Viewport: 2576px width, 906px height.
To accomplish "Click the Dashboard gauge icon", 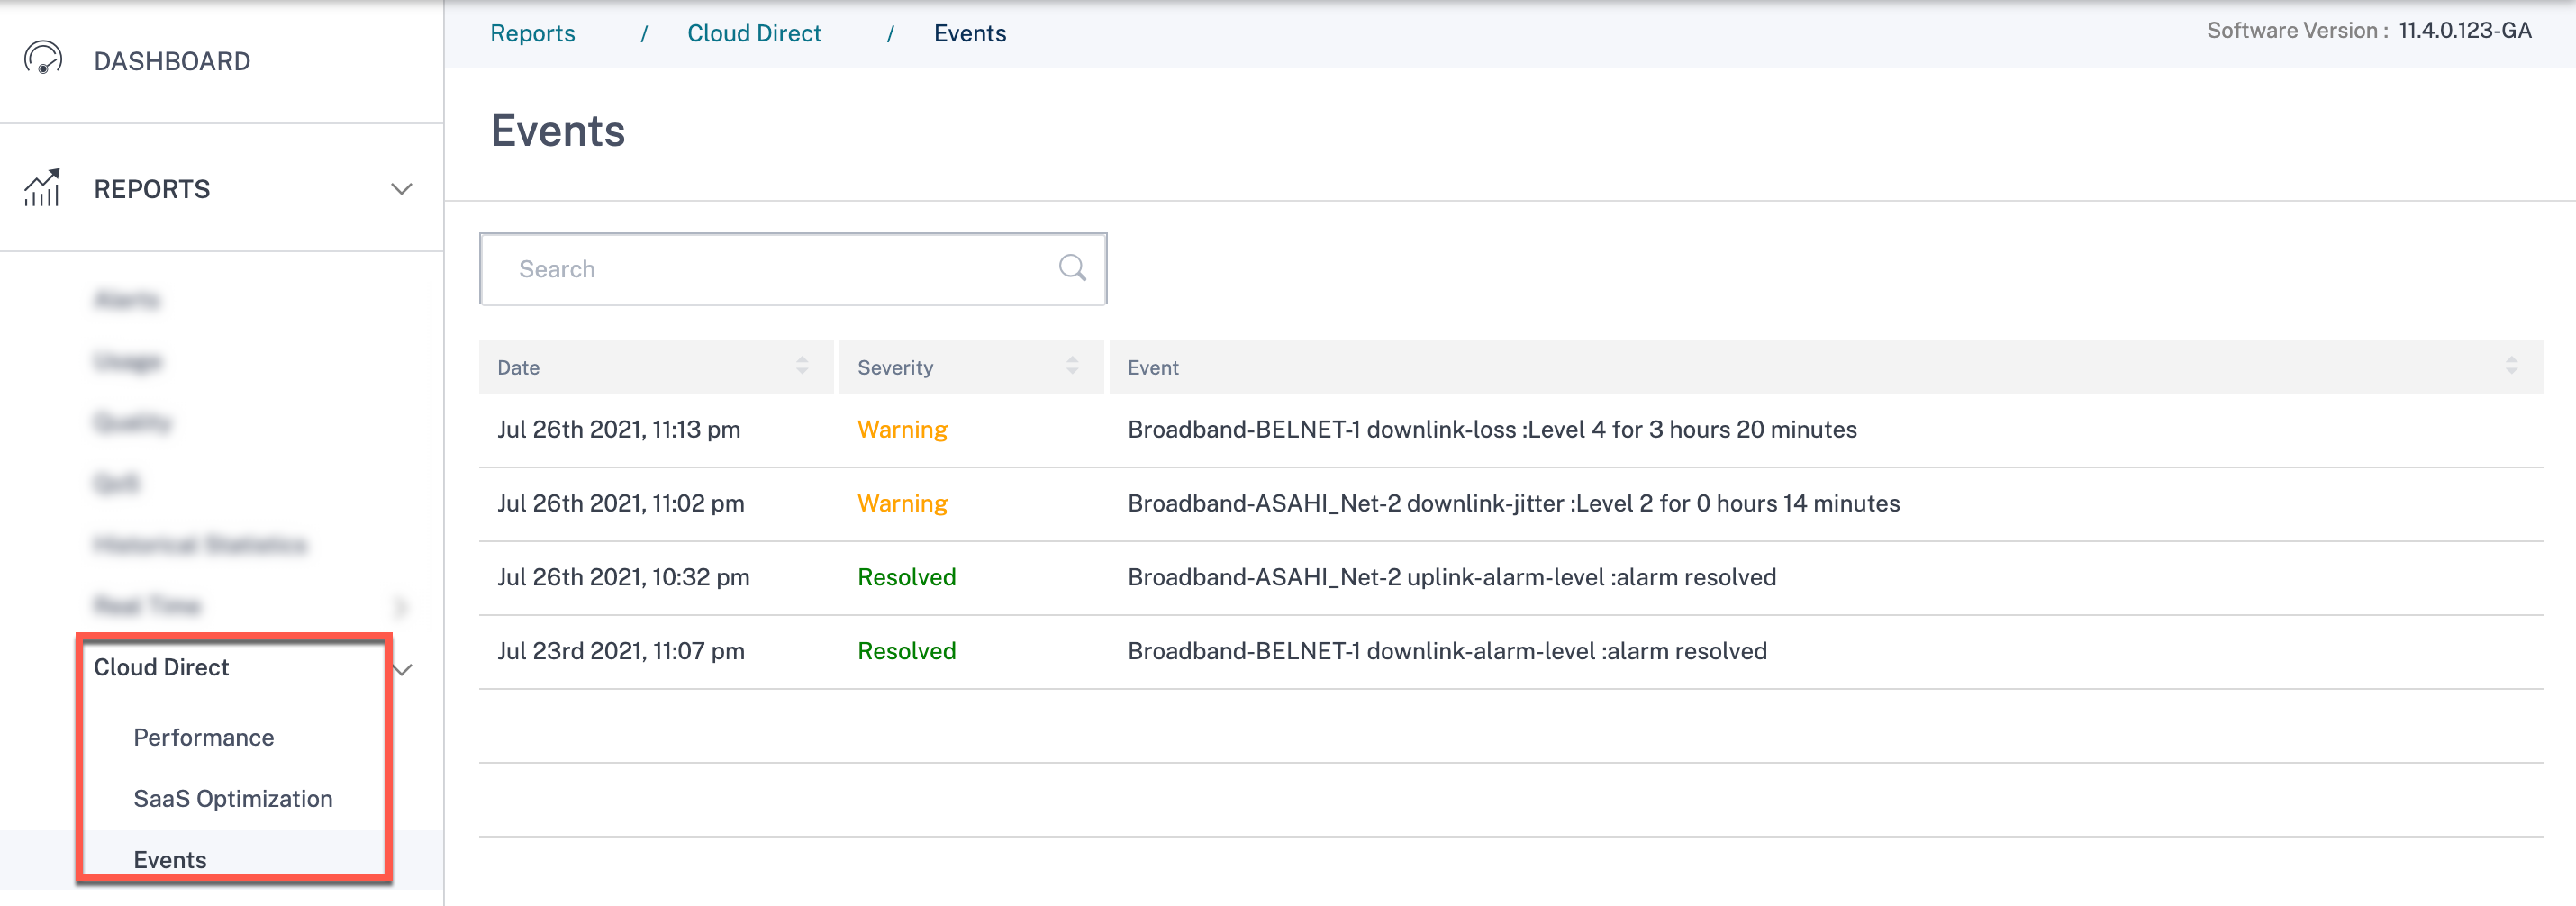I will [43, 59].
